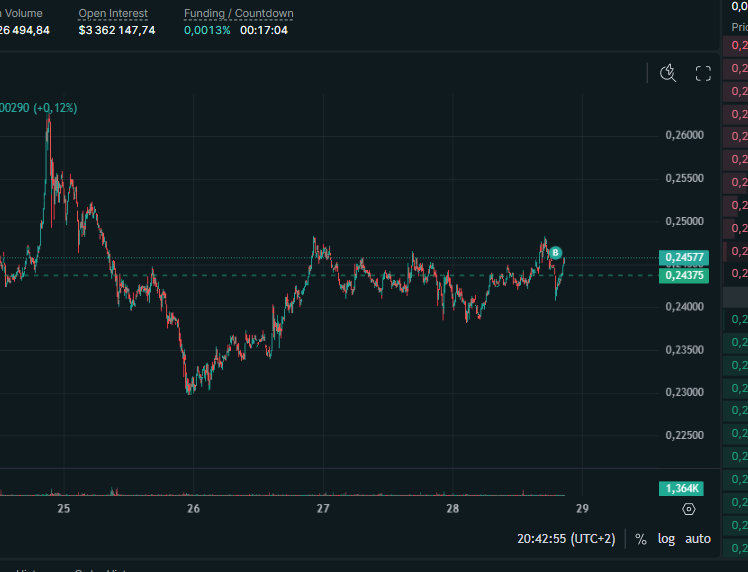
Task: Click the price line label 0,24375
Action: pyautogui.click(x=684, y=276)
